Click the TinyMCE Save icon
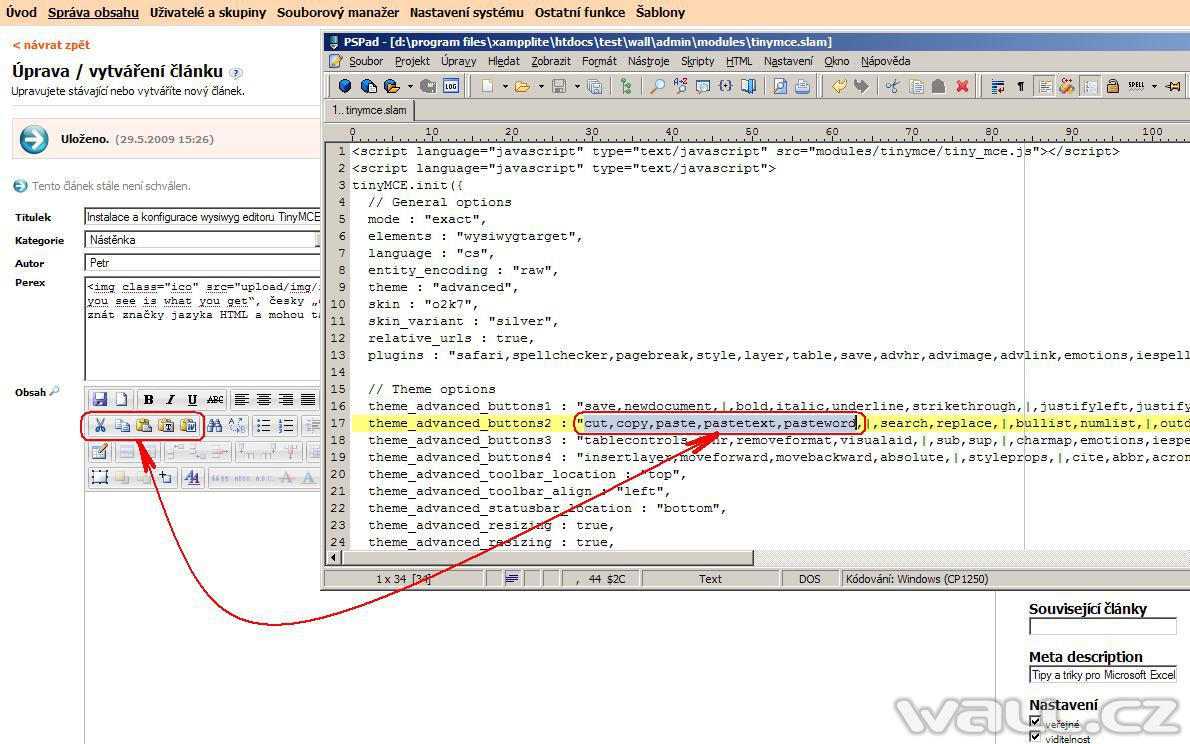Image resolution: width=1190 pixels, height=744 pixels. (99, 399)
